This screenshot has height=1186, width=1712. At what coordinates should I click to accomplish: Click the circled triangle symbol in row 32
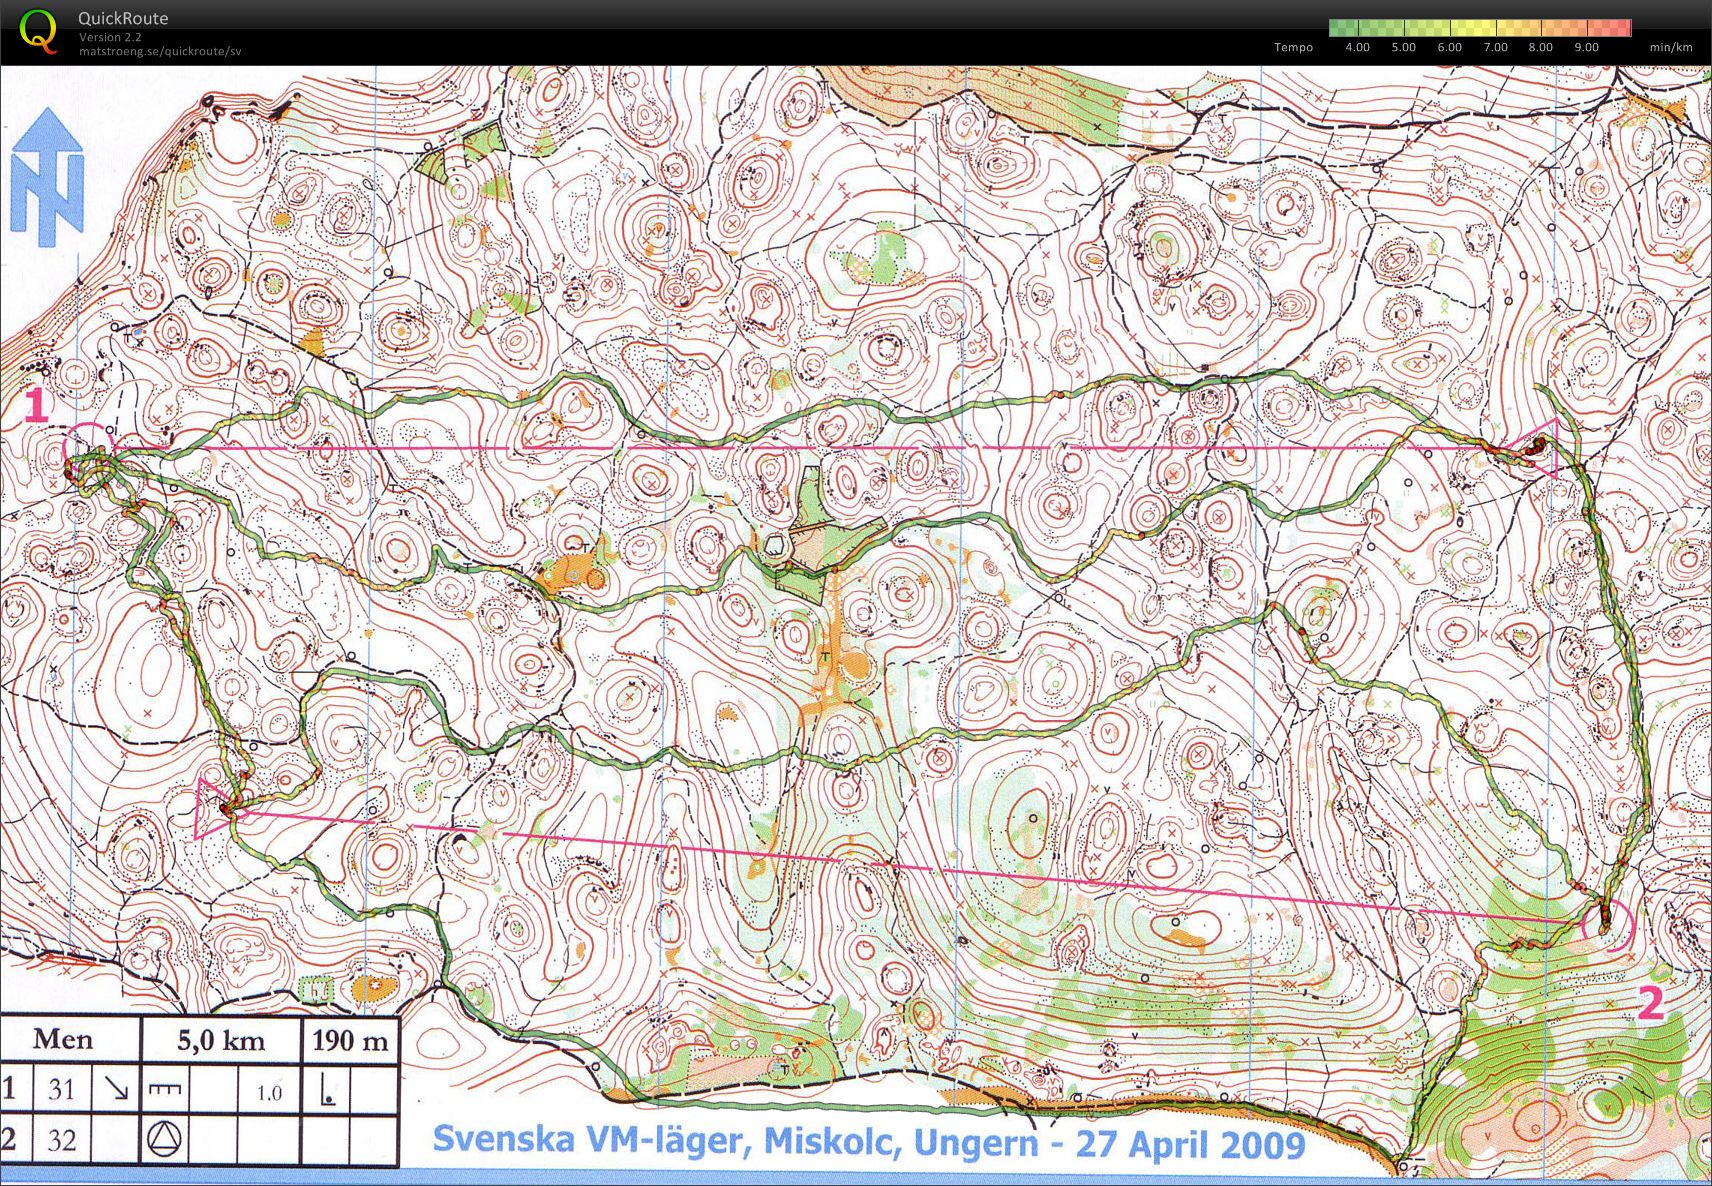(x=165, y=1139)
